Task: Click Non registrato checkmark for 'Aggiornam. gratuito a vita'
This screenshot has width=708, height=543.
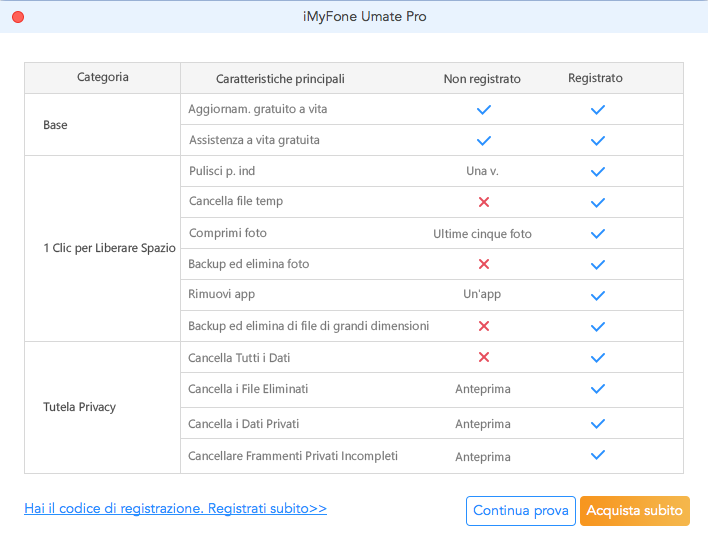Action: [483, 109]
